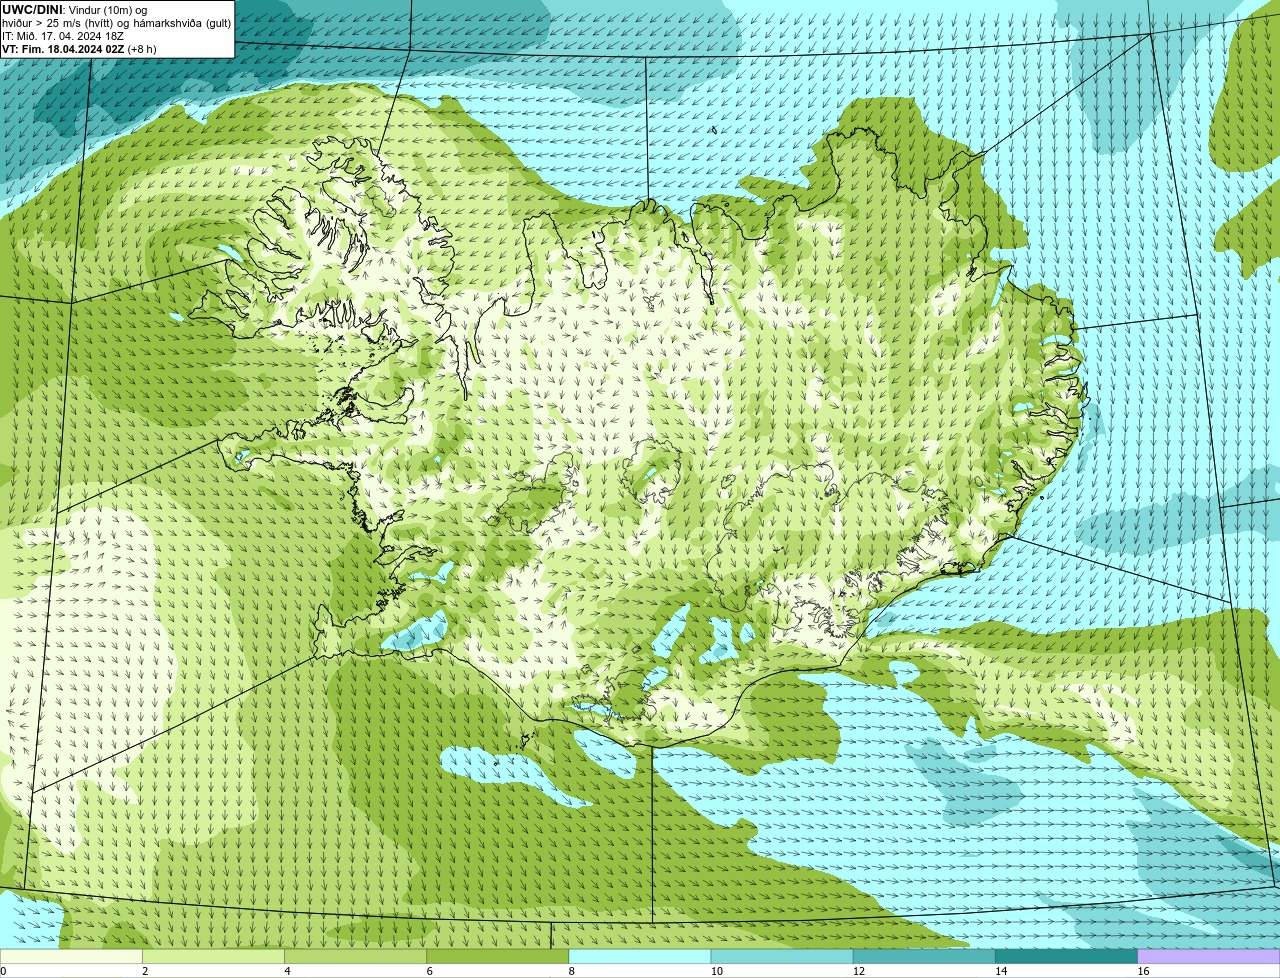Click the 4–6 m/s green legend swatch

(355, 956)
